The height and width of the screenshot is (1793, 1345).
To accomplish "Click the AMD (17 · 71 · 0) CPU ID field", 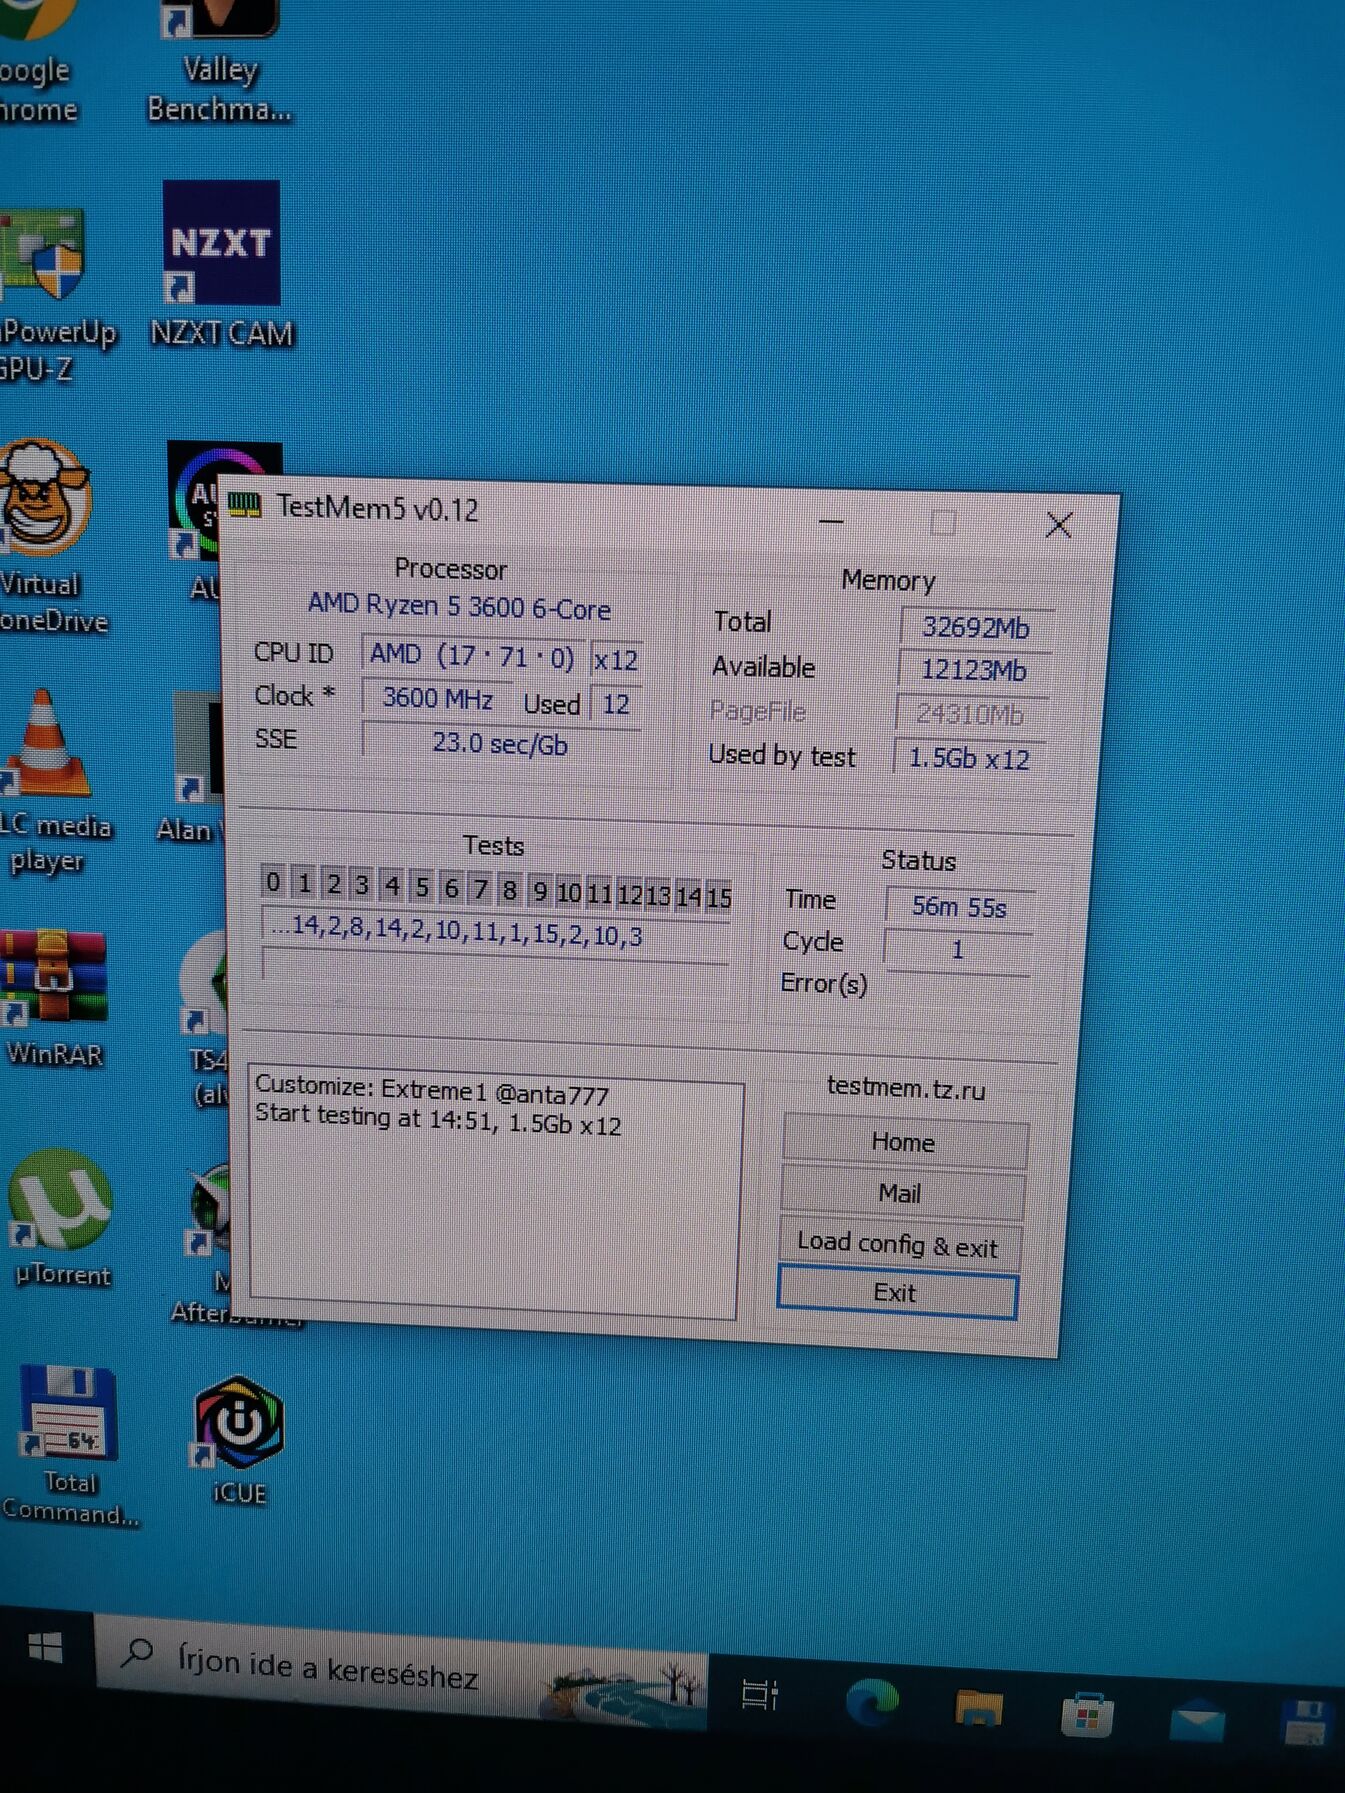I will [472, 656].
